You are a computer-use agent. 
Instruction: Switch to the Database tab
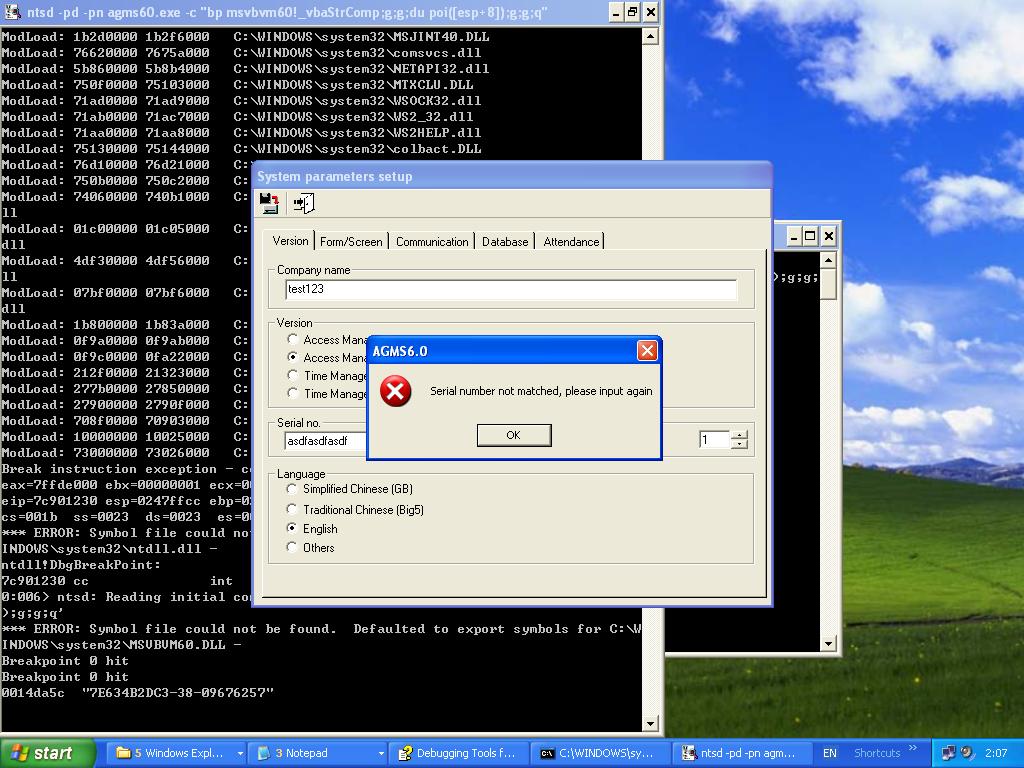[x=505, y=242]
